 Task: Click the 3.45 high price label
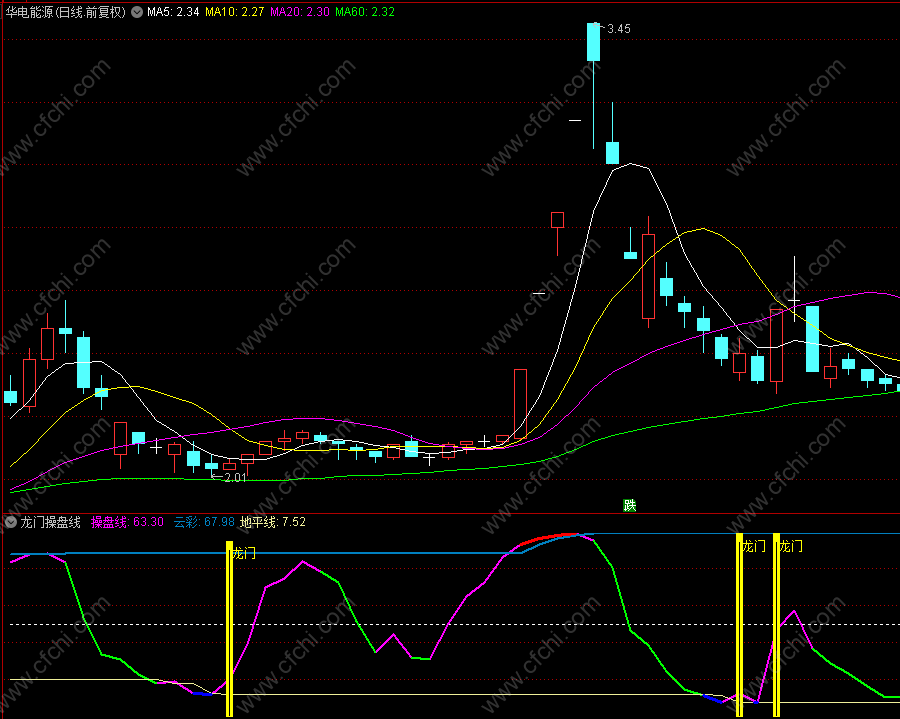click(618, 30)
